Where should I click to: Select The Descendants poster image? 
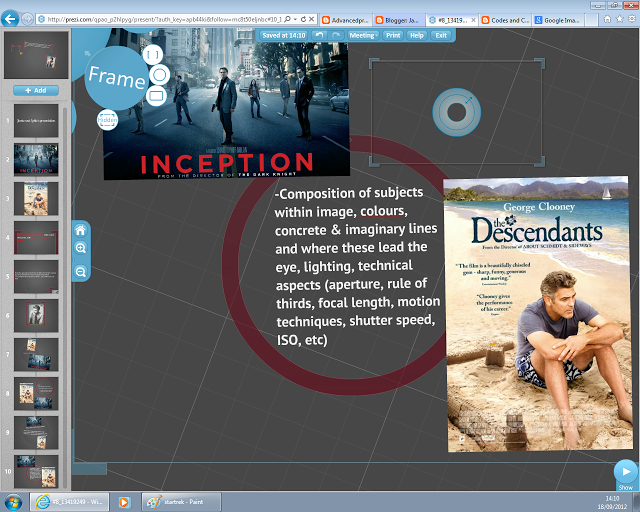(x=538, y=314)
